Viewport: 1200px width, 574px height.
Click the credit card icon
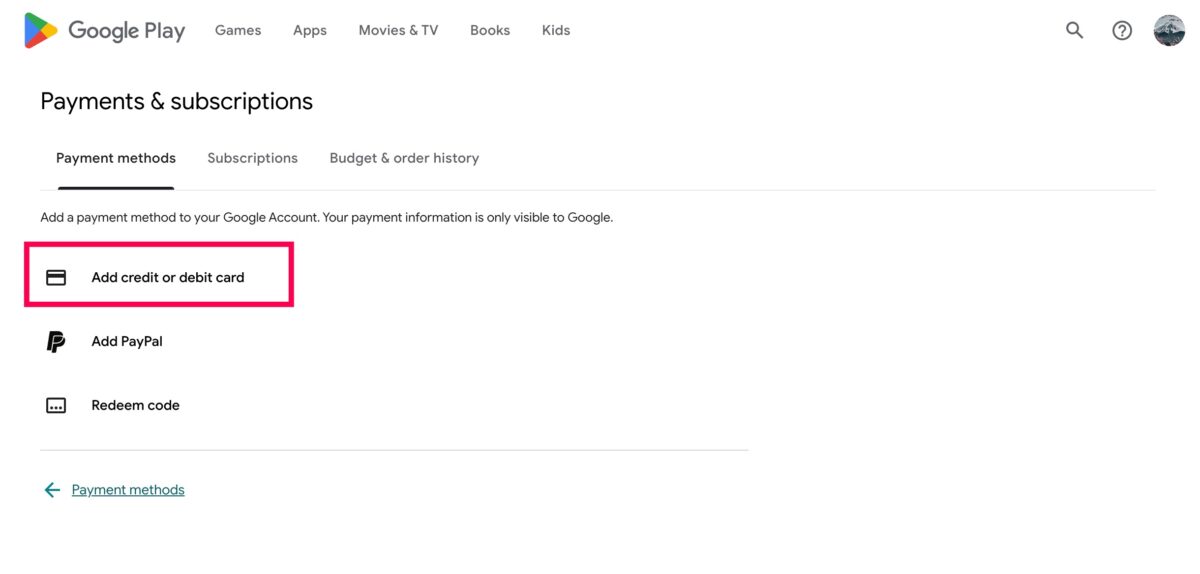click(56, 277)
